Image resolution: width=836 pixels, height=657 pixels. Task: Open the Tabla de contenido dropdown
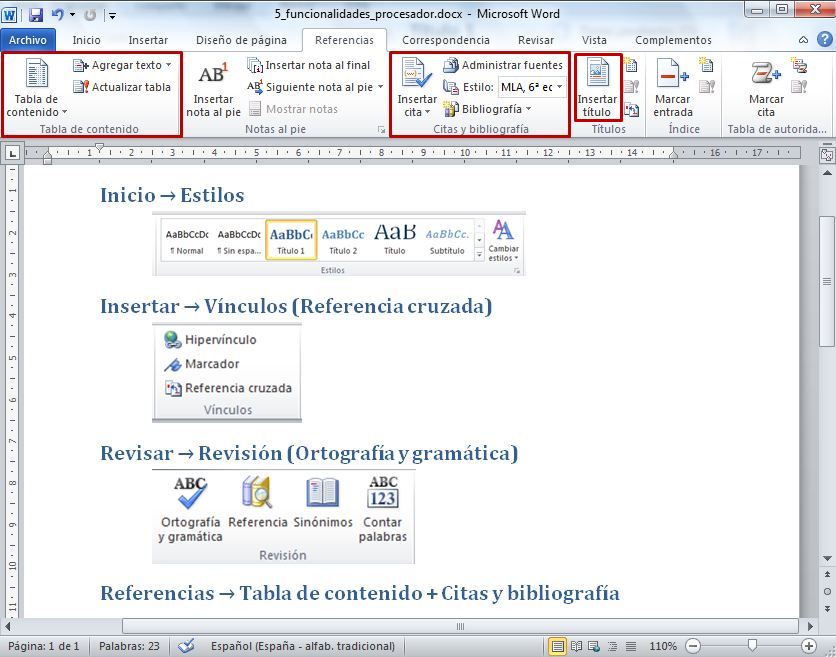coord(36,90)
